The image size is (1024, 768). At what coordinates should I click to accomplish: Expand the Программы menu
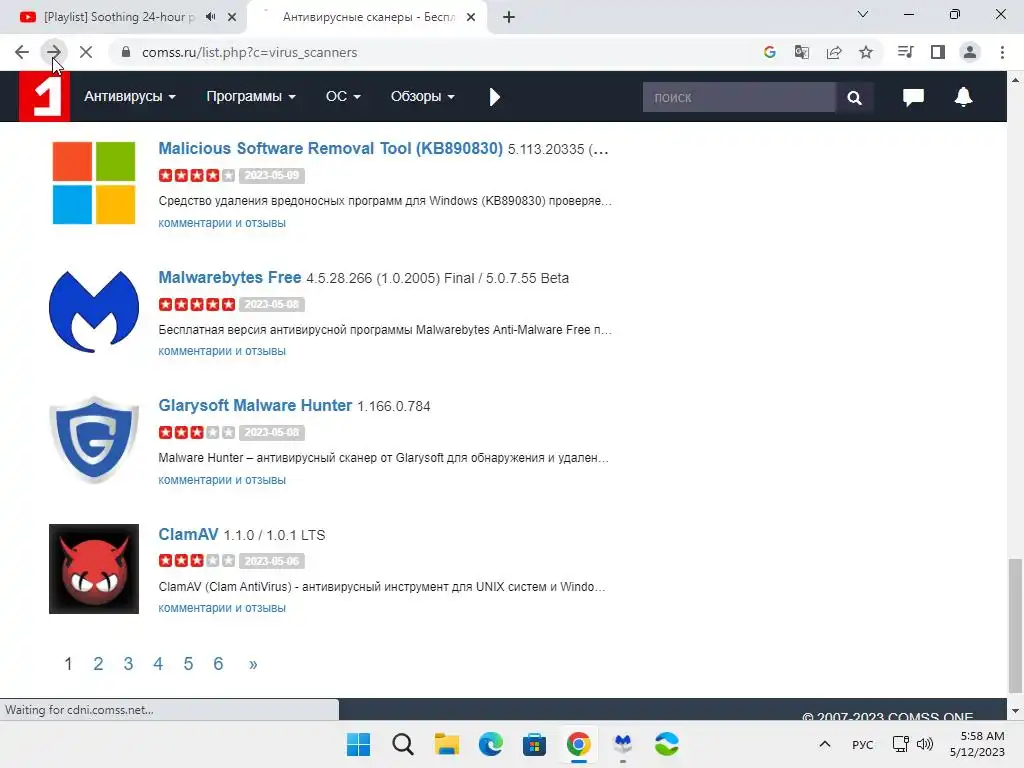(x=251, y=97)
